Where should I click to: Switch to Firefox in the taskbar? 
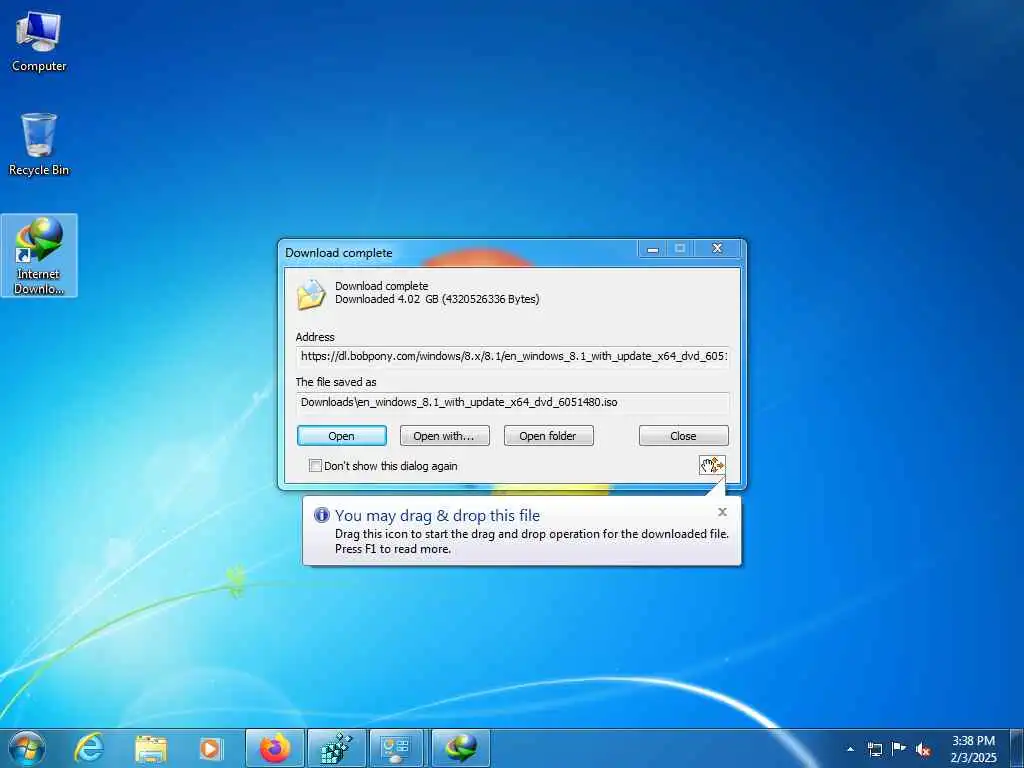coord(275,748)
